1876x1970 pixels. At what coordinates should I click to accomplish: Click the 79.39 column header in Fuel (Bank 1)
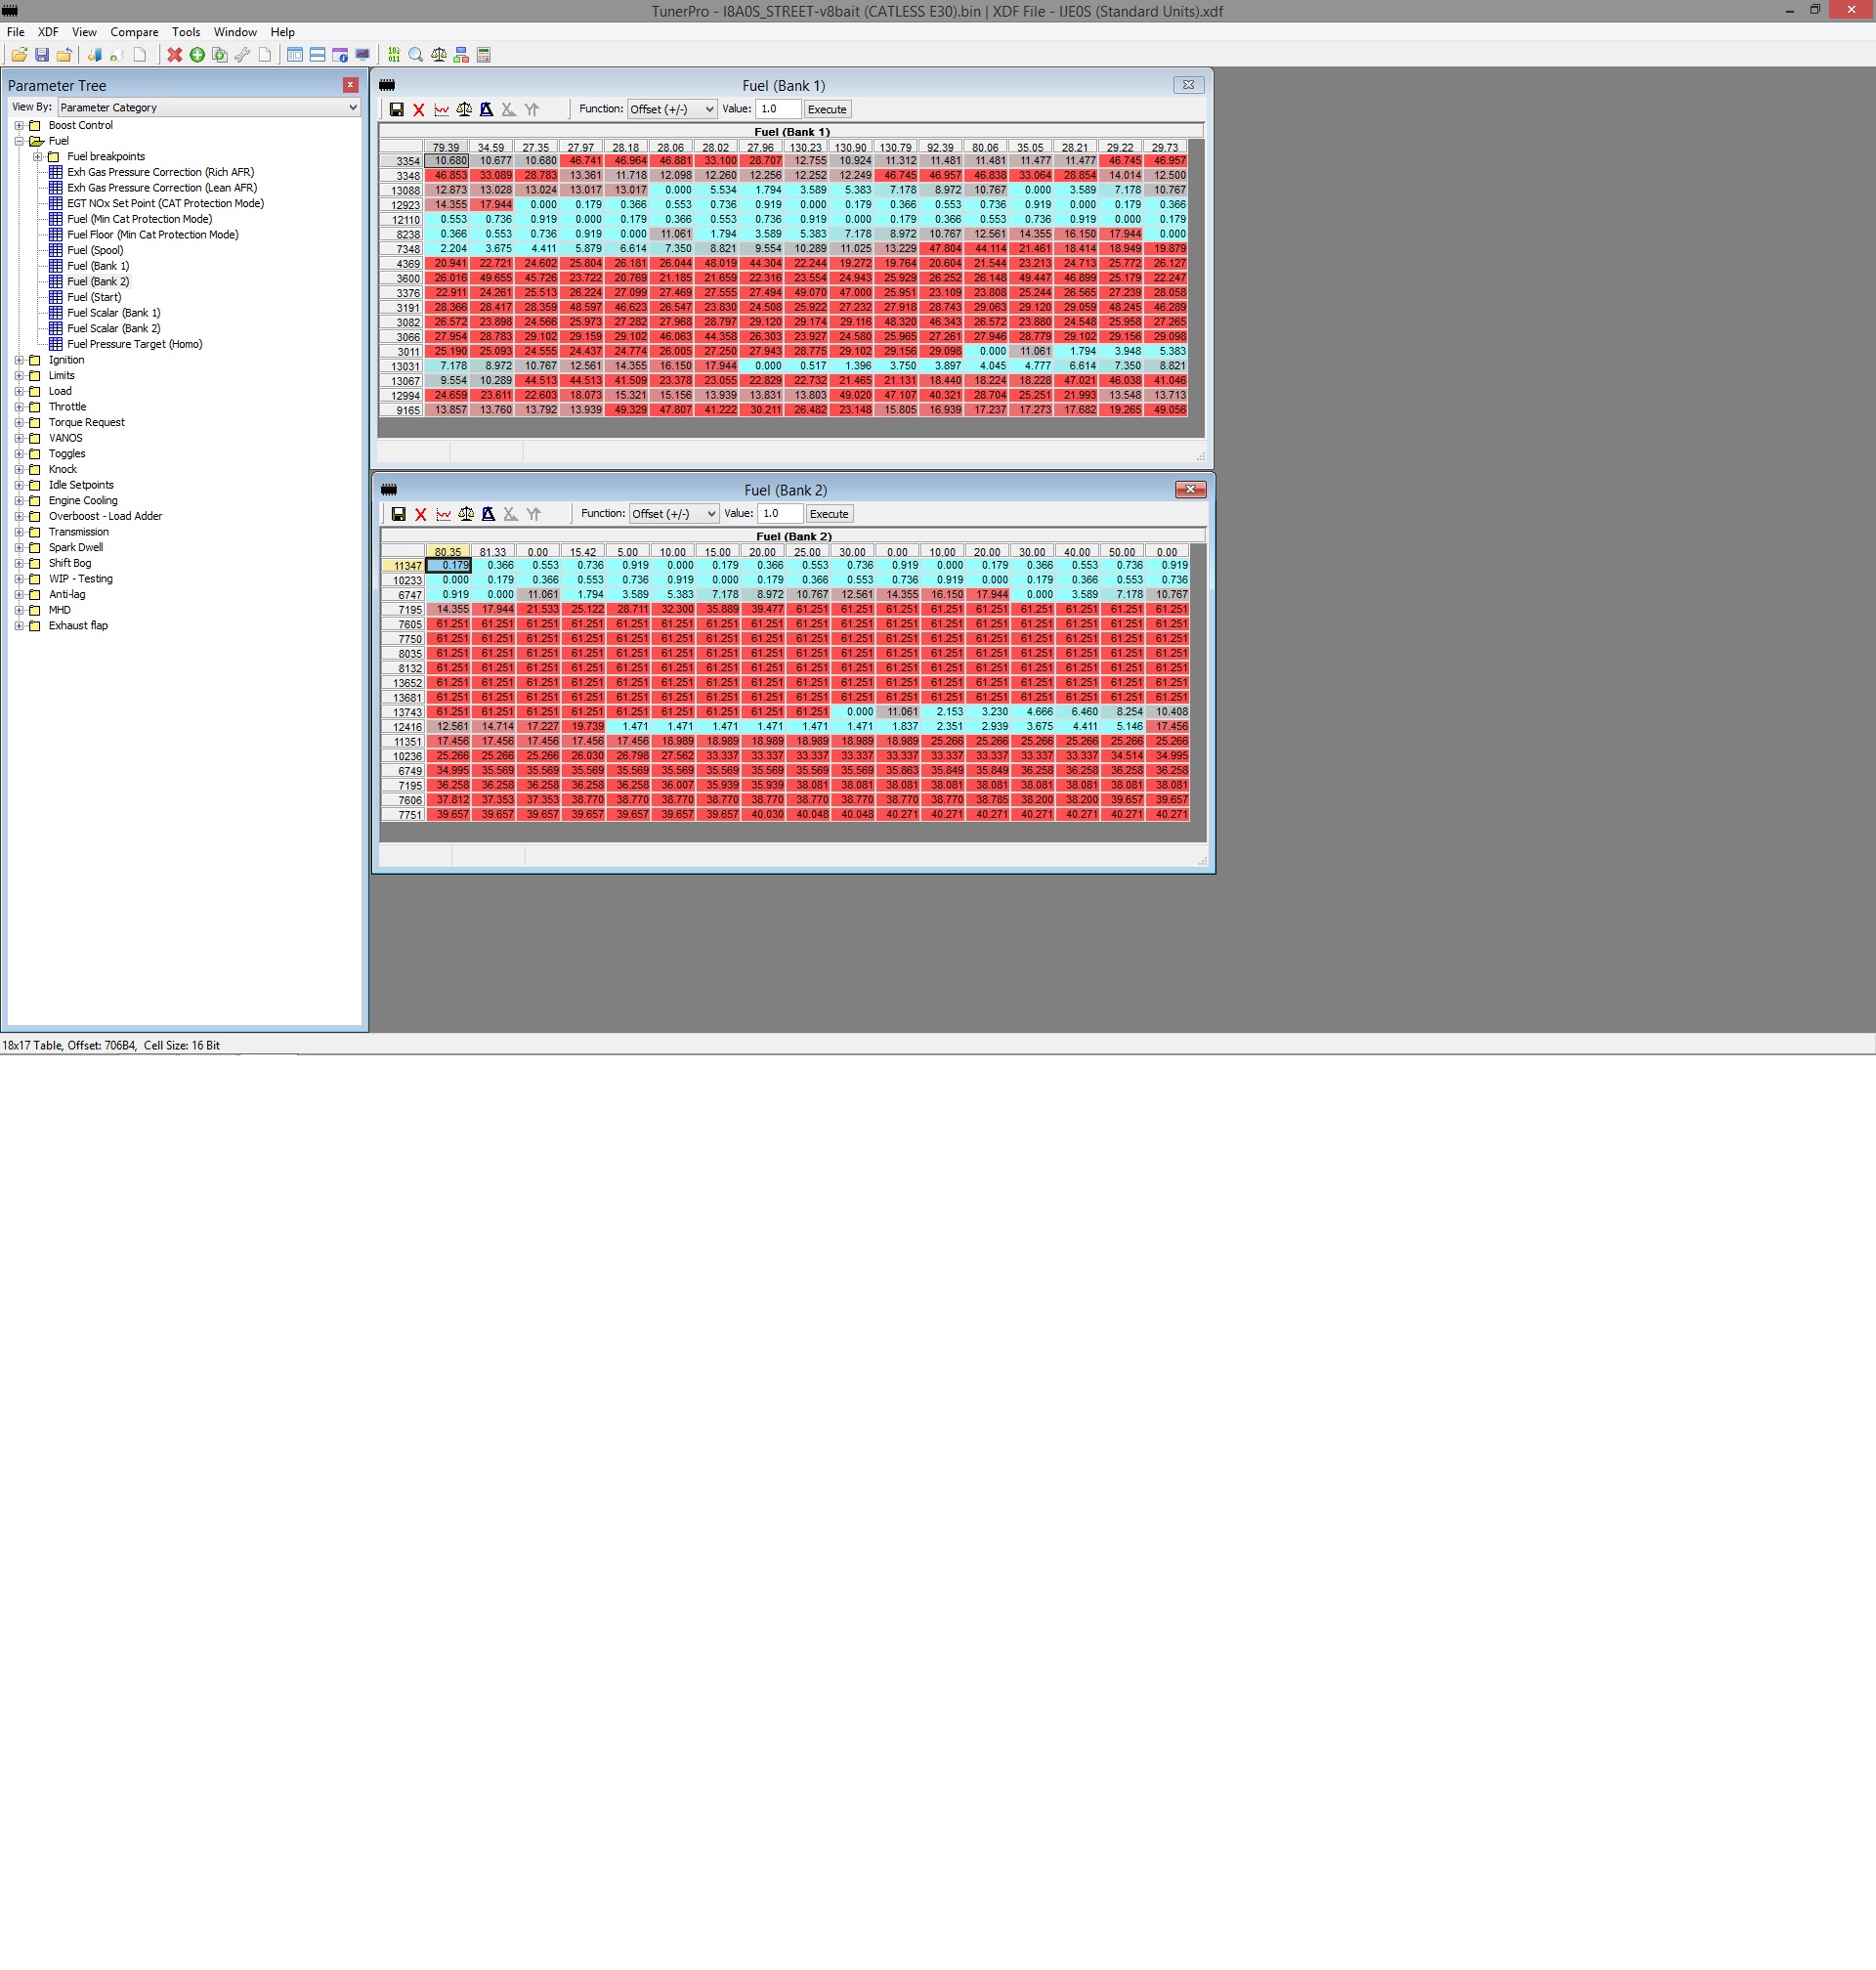pos(446,147)
